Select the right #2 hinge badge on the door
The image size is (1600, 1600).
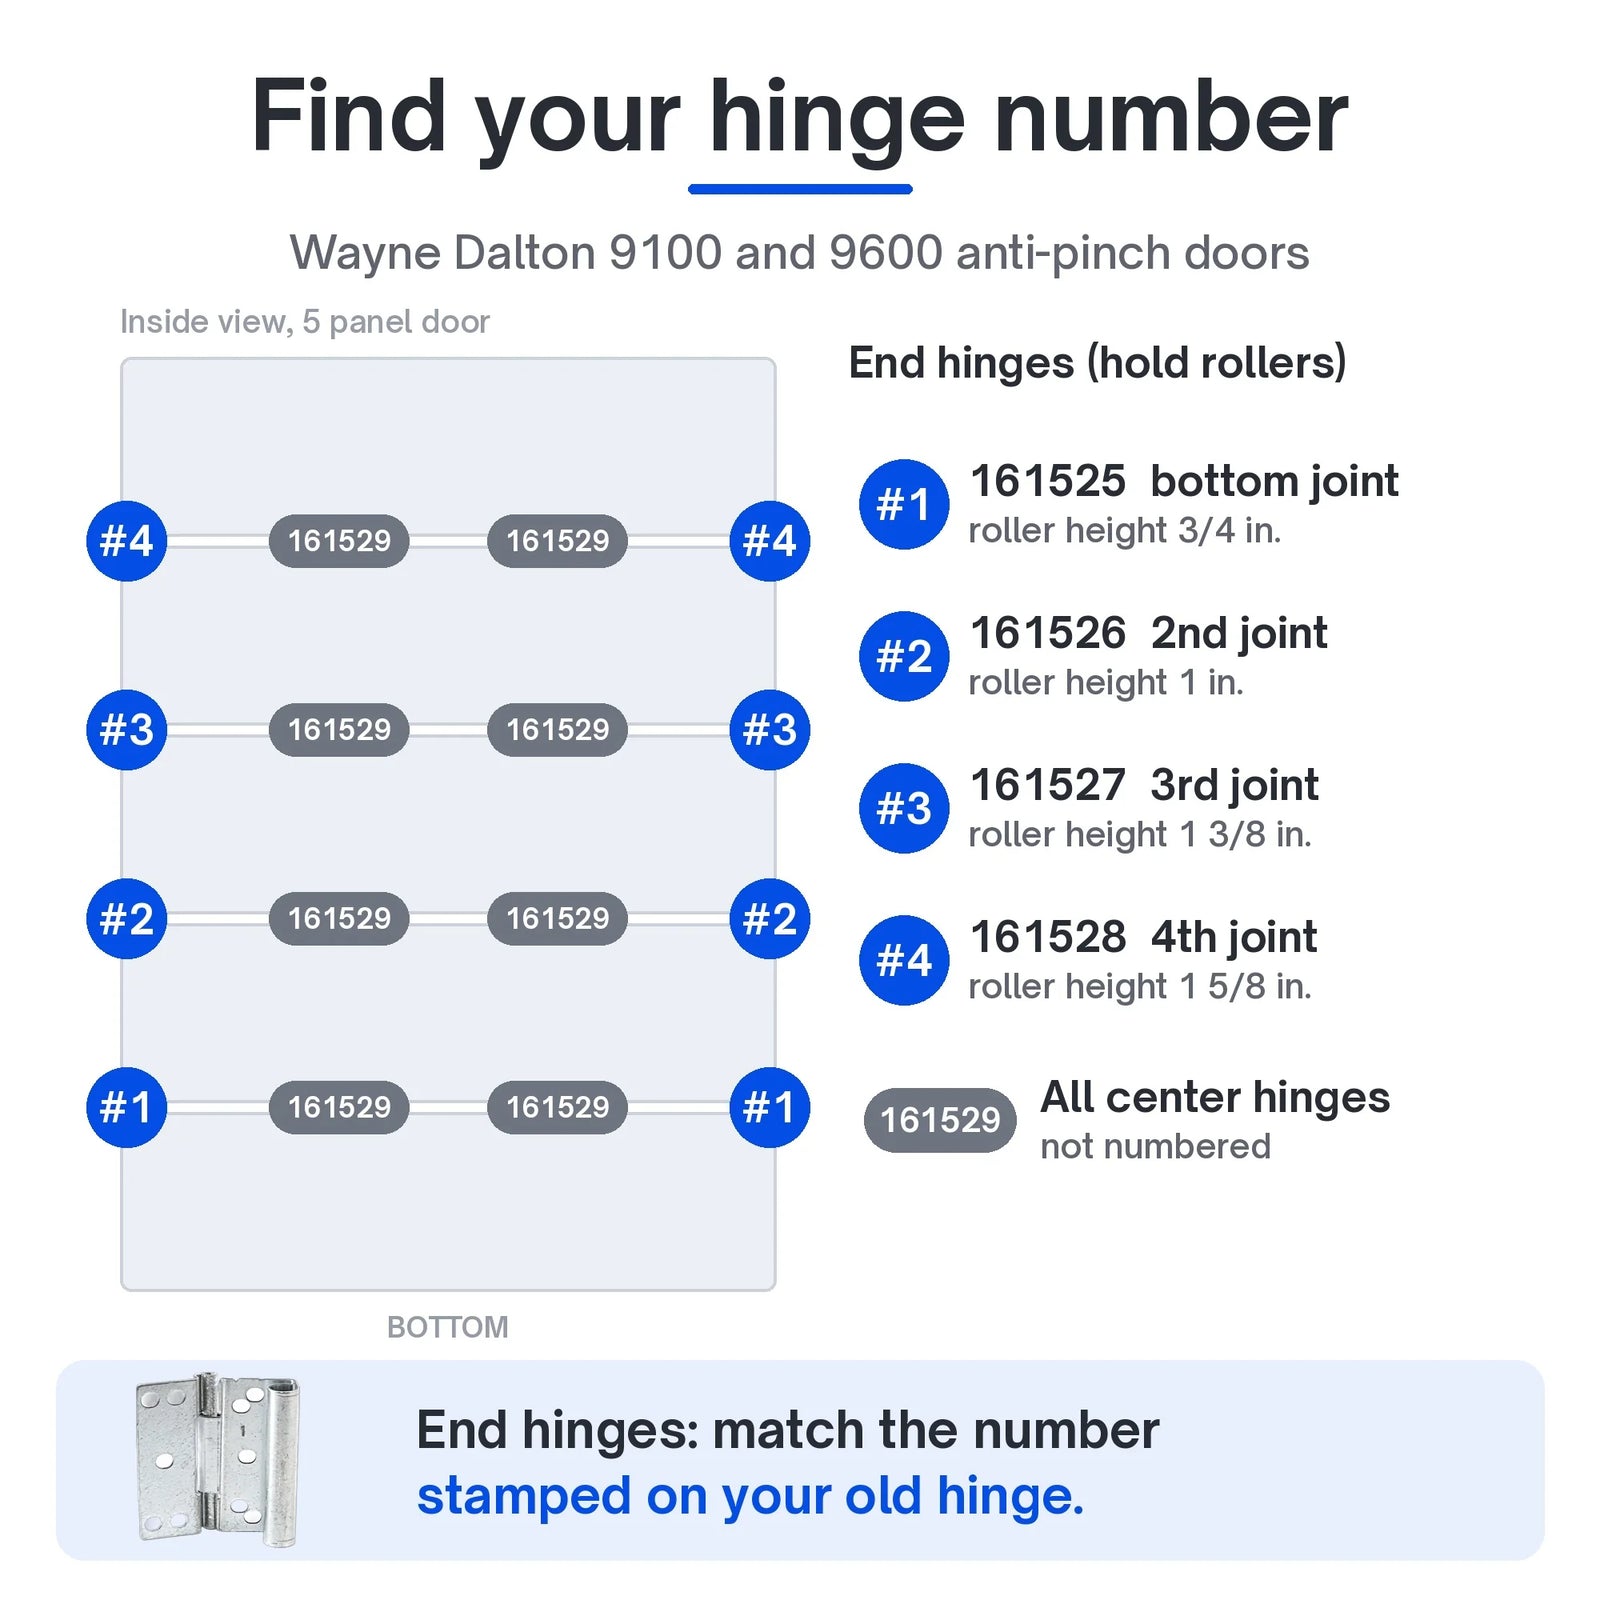pyautogui.click(x=770, y=919)
